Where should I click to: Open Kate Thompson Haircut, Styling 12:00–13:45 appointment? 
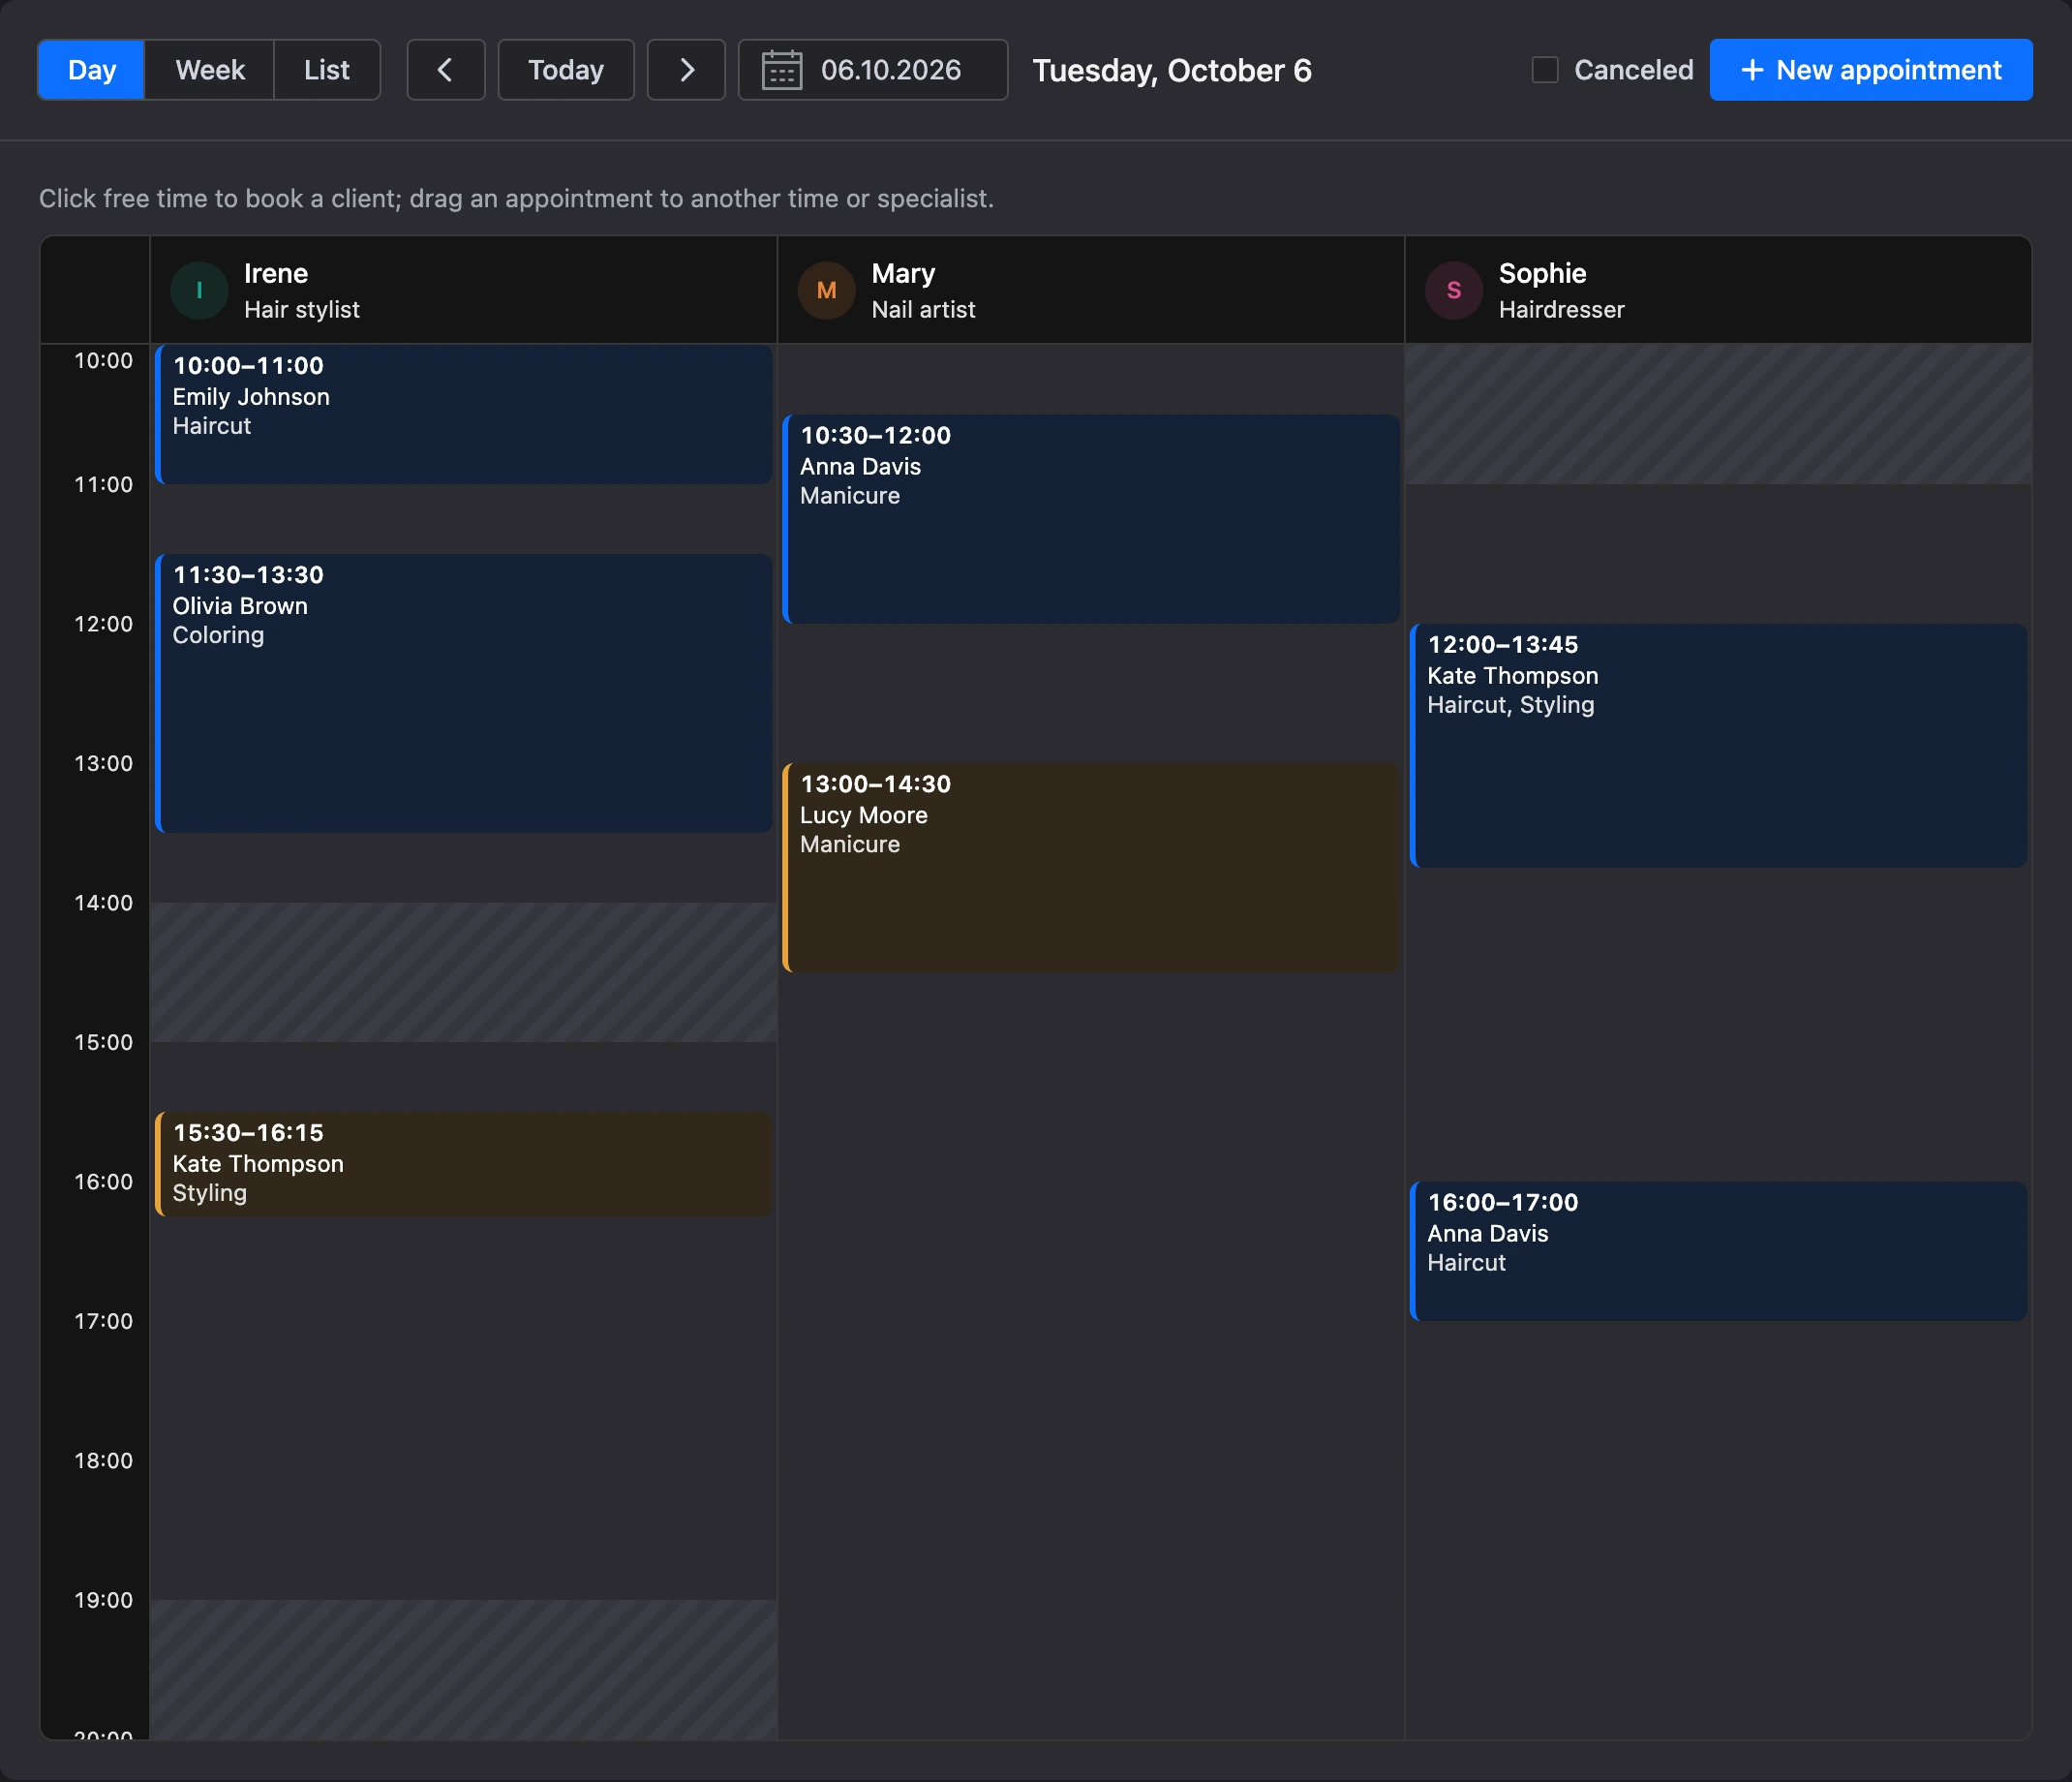click(x=1718, y=746)
